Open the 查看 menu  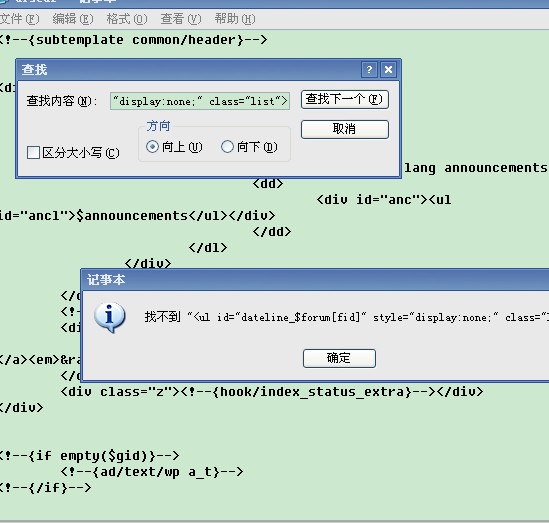[181, 19]
